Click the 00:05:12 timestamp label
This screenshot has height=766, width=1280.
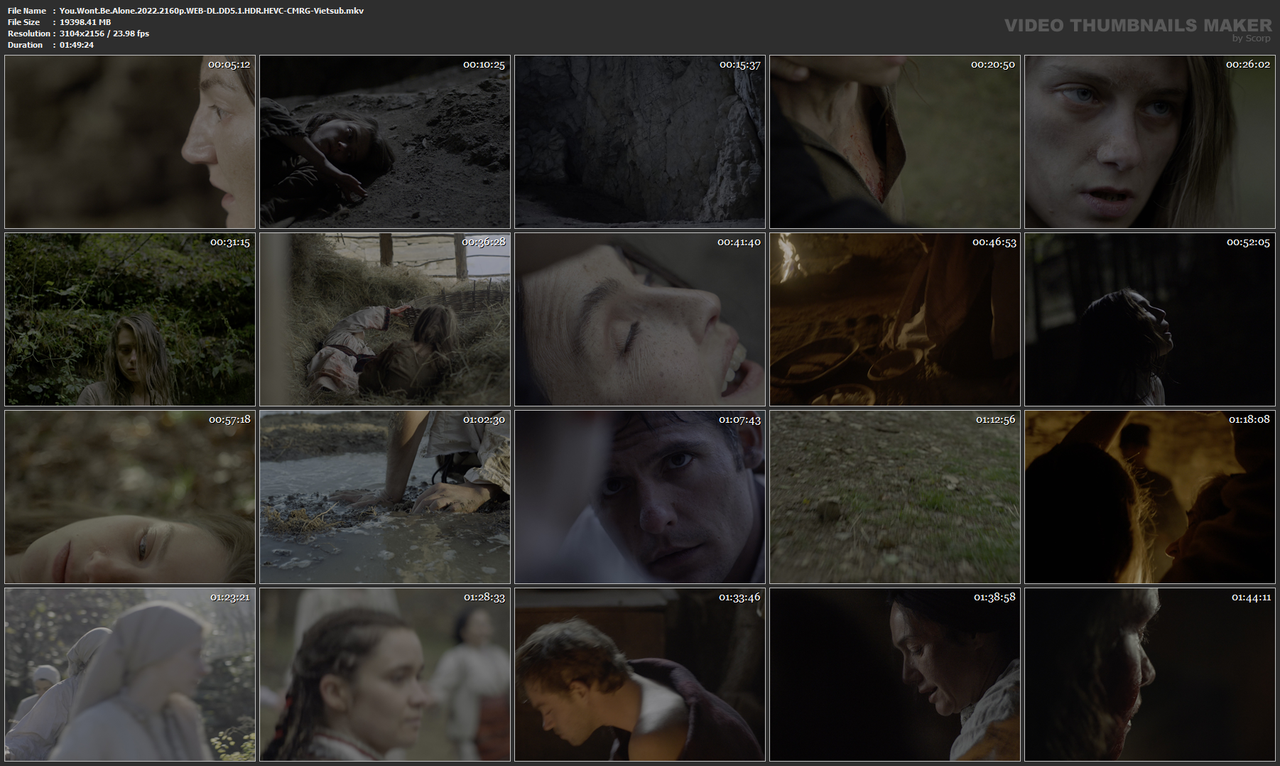tap(229, 64)
